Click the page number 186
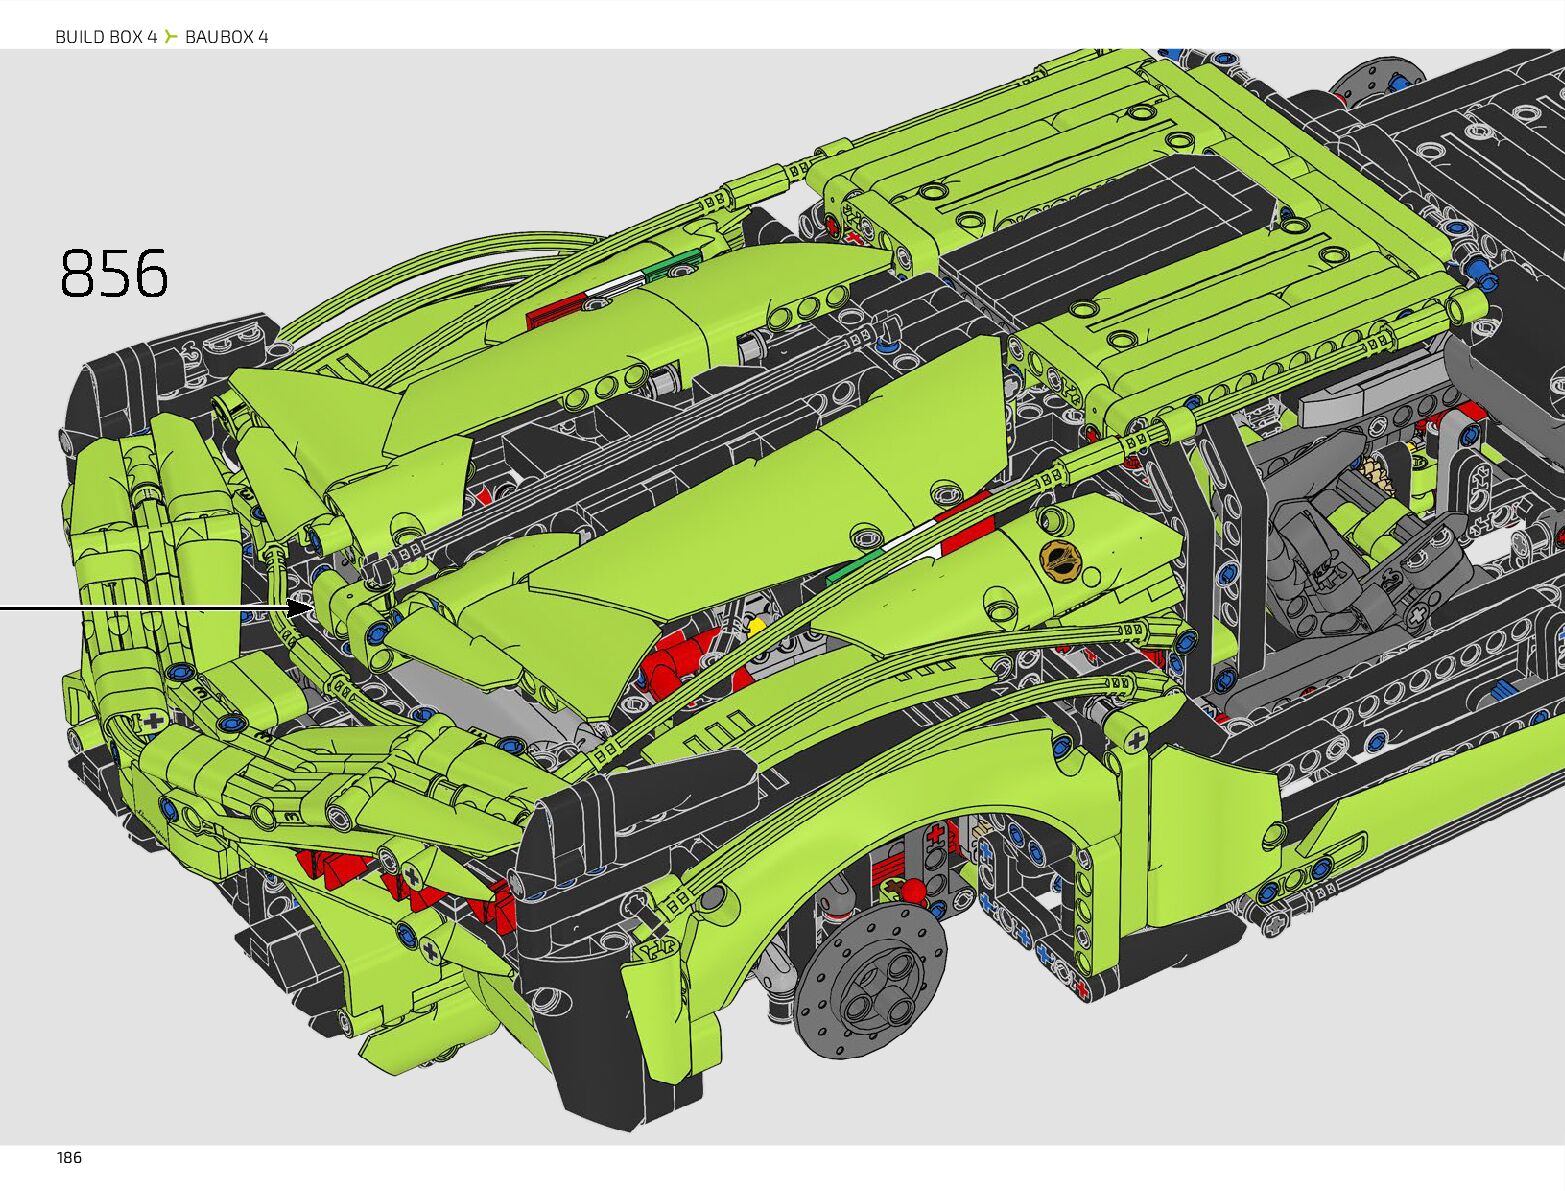The height and width of the screenshot is (1191, 1565). (x=69, y=1158)
